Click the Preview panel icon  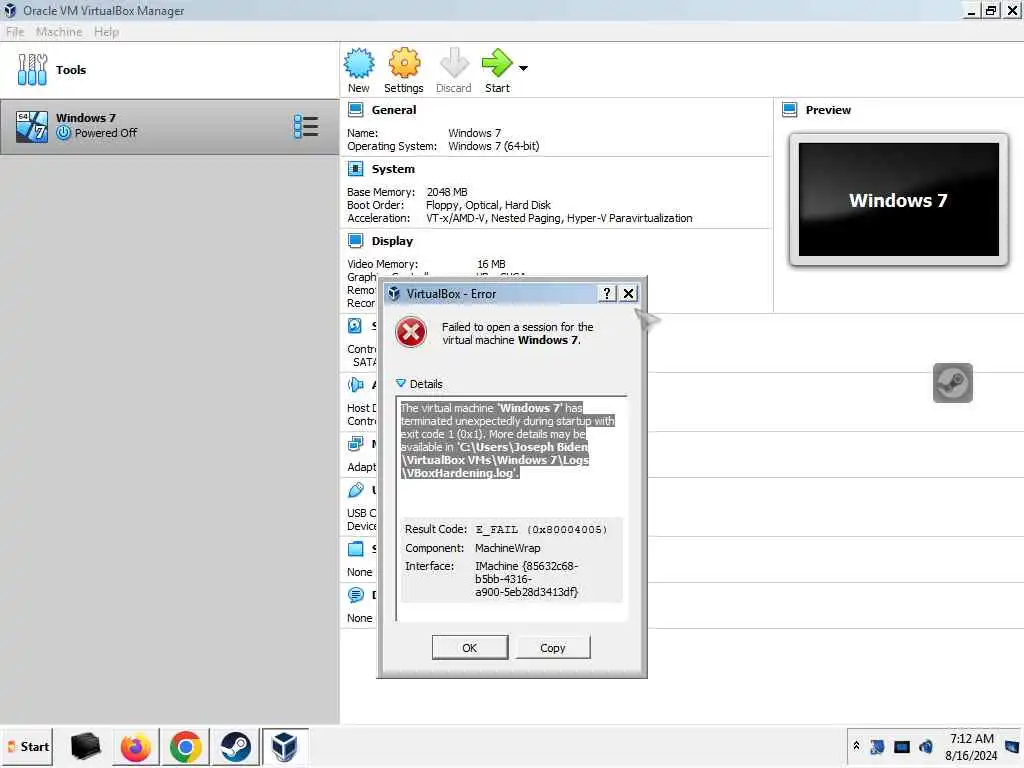(x=790, y=110)
